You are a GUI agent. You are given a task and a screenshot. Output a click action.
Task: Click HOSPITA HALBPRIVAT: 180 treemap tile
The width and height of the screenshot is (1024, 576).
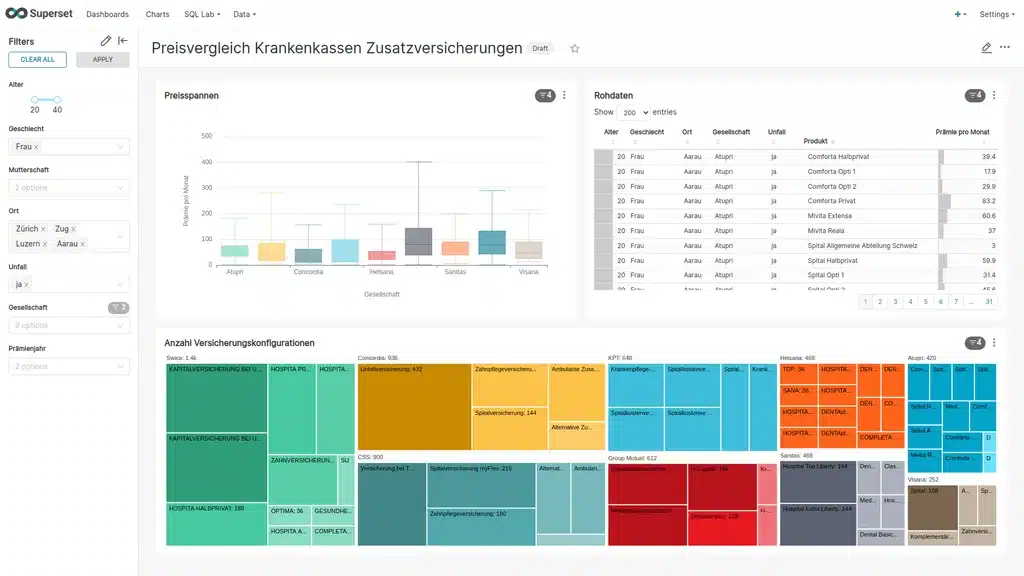point(216,524)
